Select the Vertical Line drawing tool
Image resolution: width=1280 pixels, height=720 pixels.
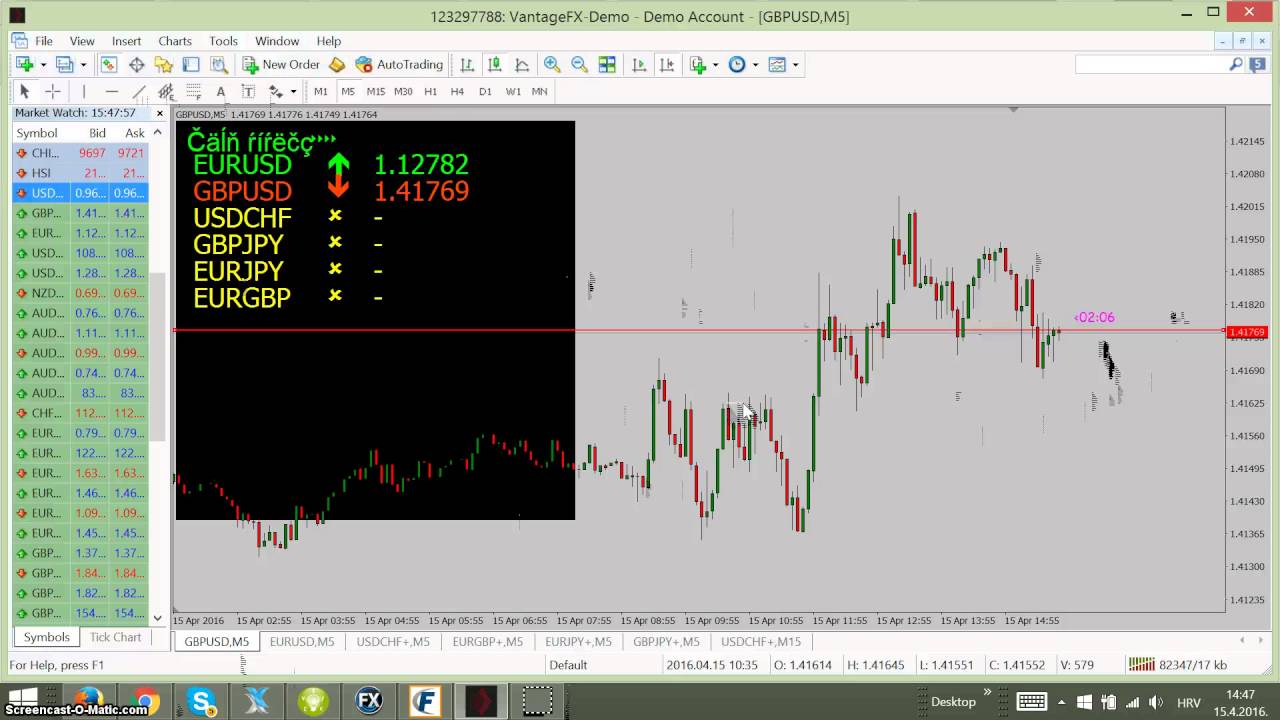coord(84,91)
